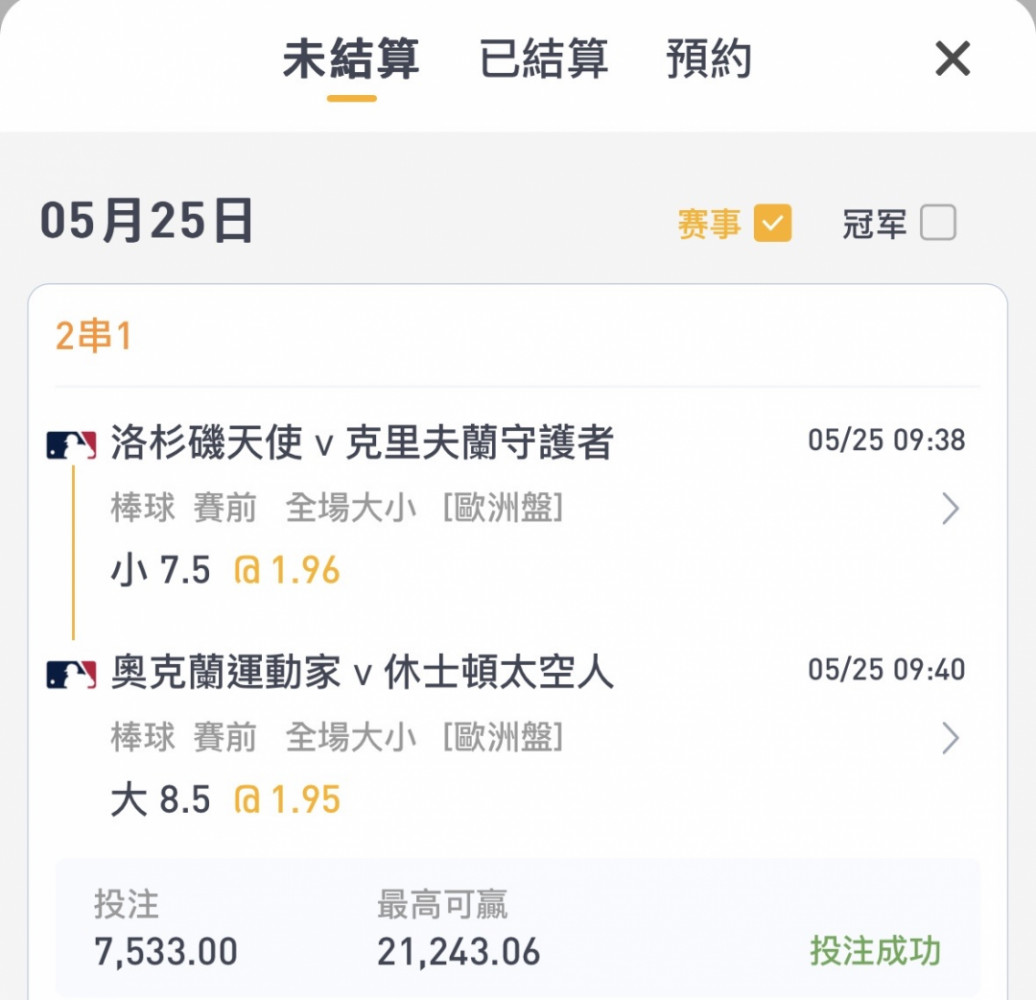Uncheck the 賽事 checkbox
This screenshot has height=1000, width=1036.
[772, 223]
